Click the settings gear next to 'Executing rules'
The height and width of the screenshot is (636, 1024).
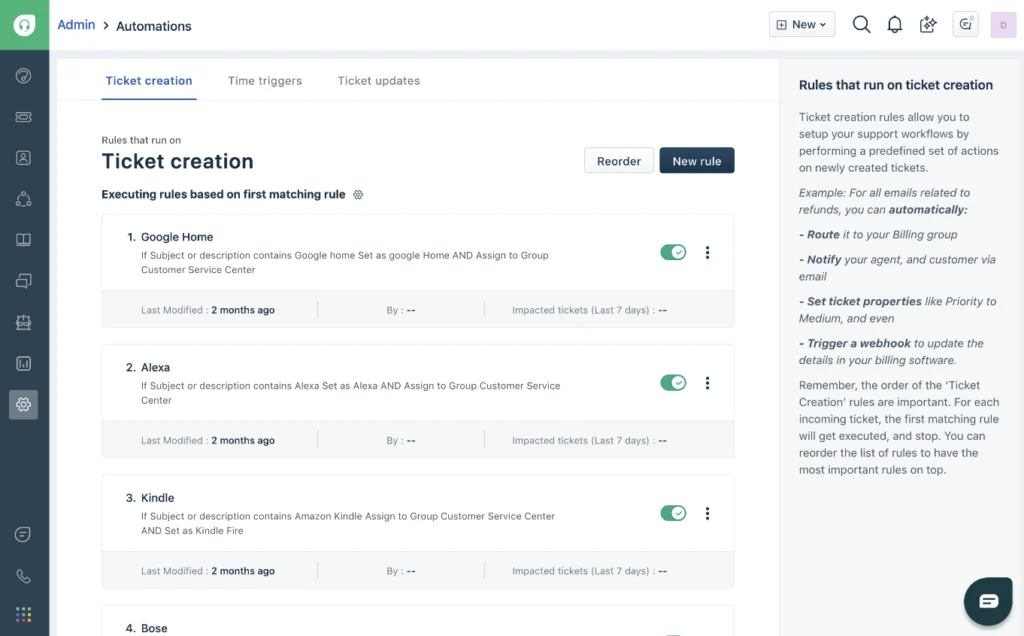[x=358, y=195]
